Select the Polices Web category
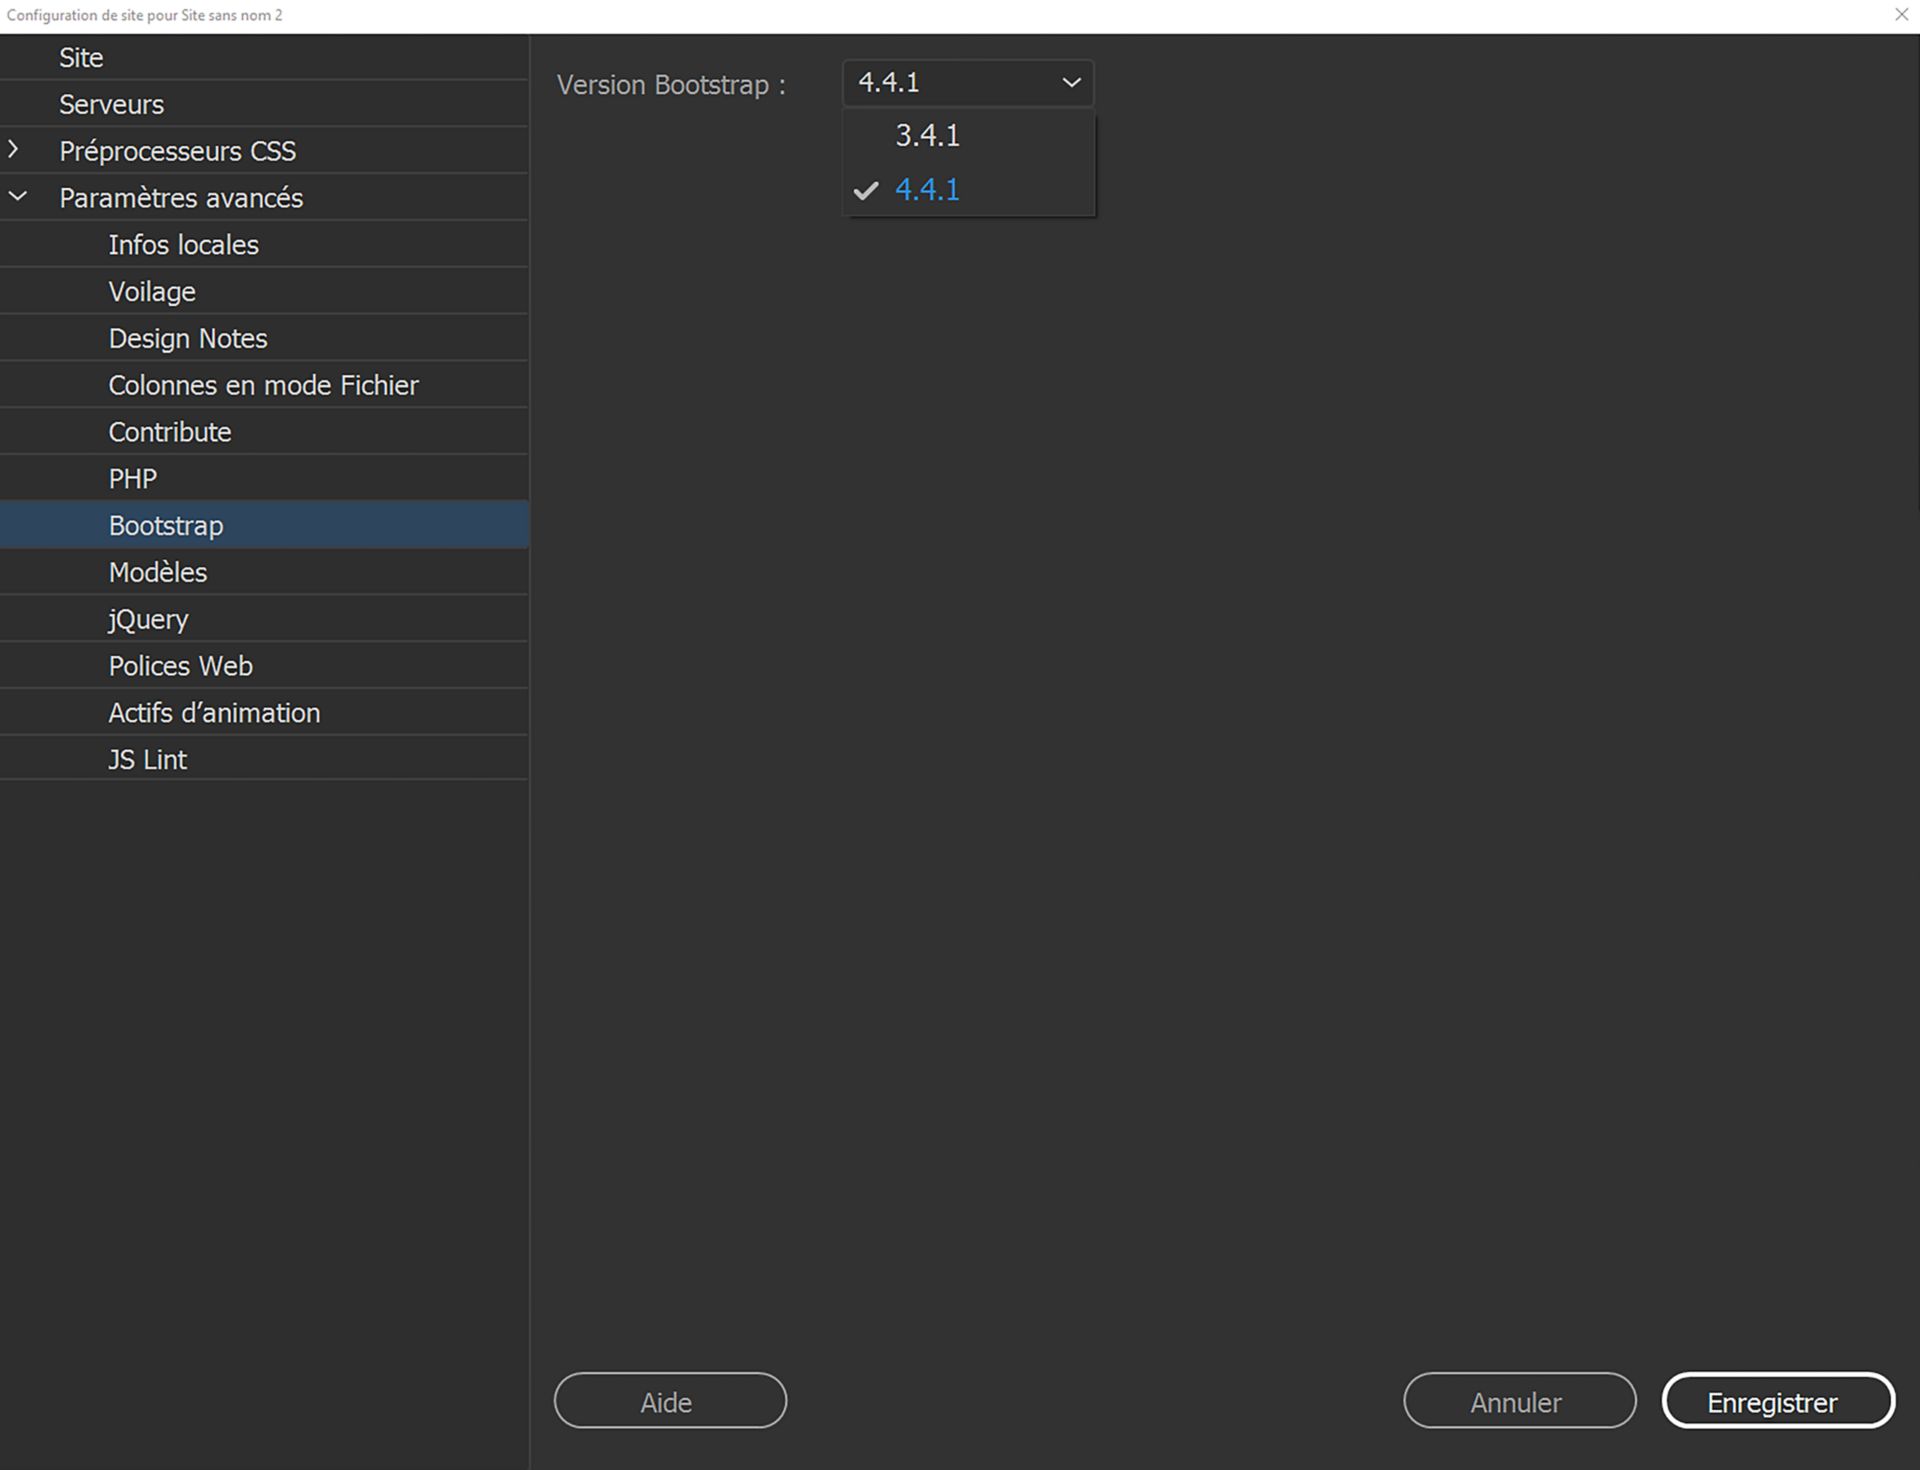Viewport: 1920px width, 1470px height. coord(180,665)
